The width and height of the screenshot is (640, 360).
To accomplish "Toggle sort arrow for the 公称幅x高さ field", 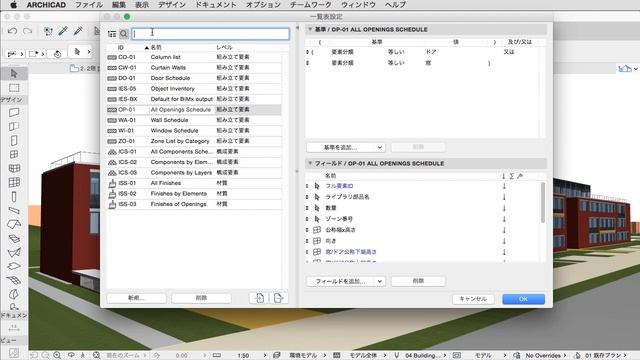I will 504,230.
